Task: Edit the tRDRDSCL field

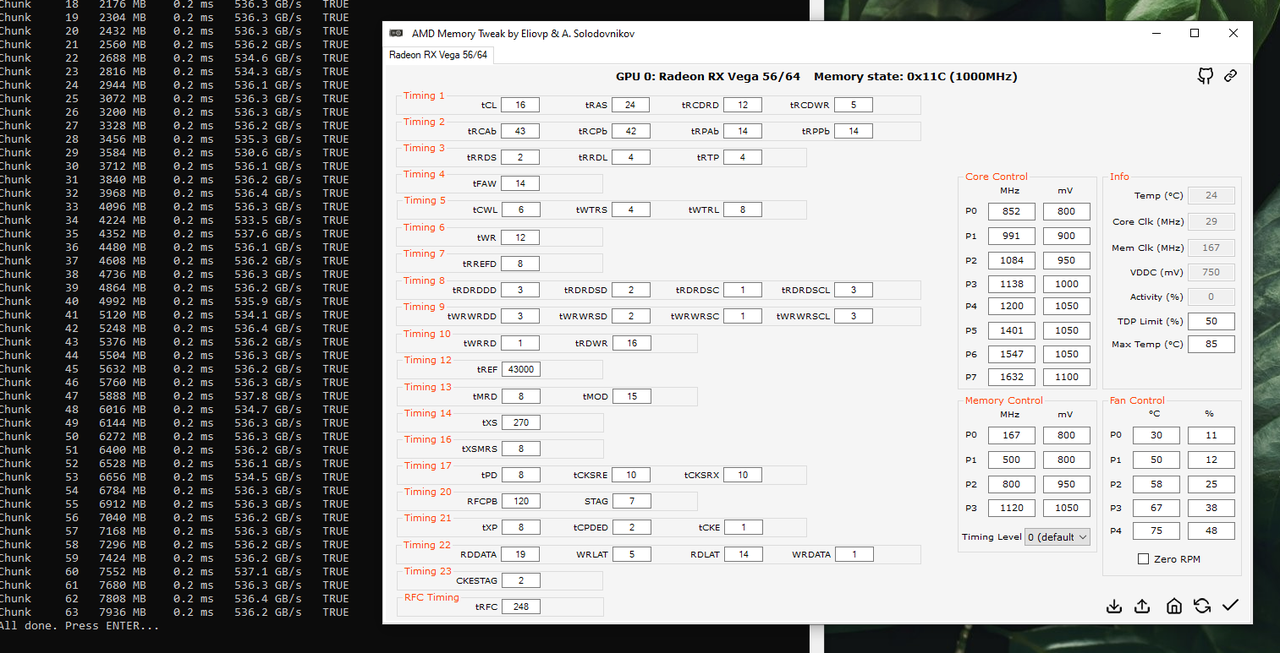Action: click(853, 290)
